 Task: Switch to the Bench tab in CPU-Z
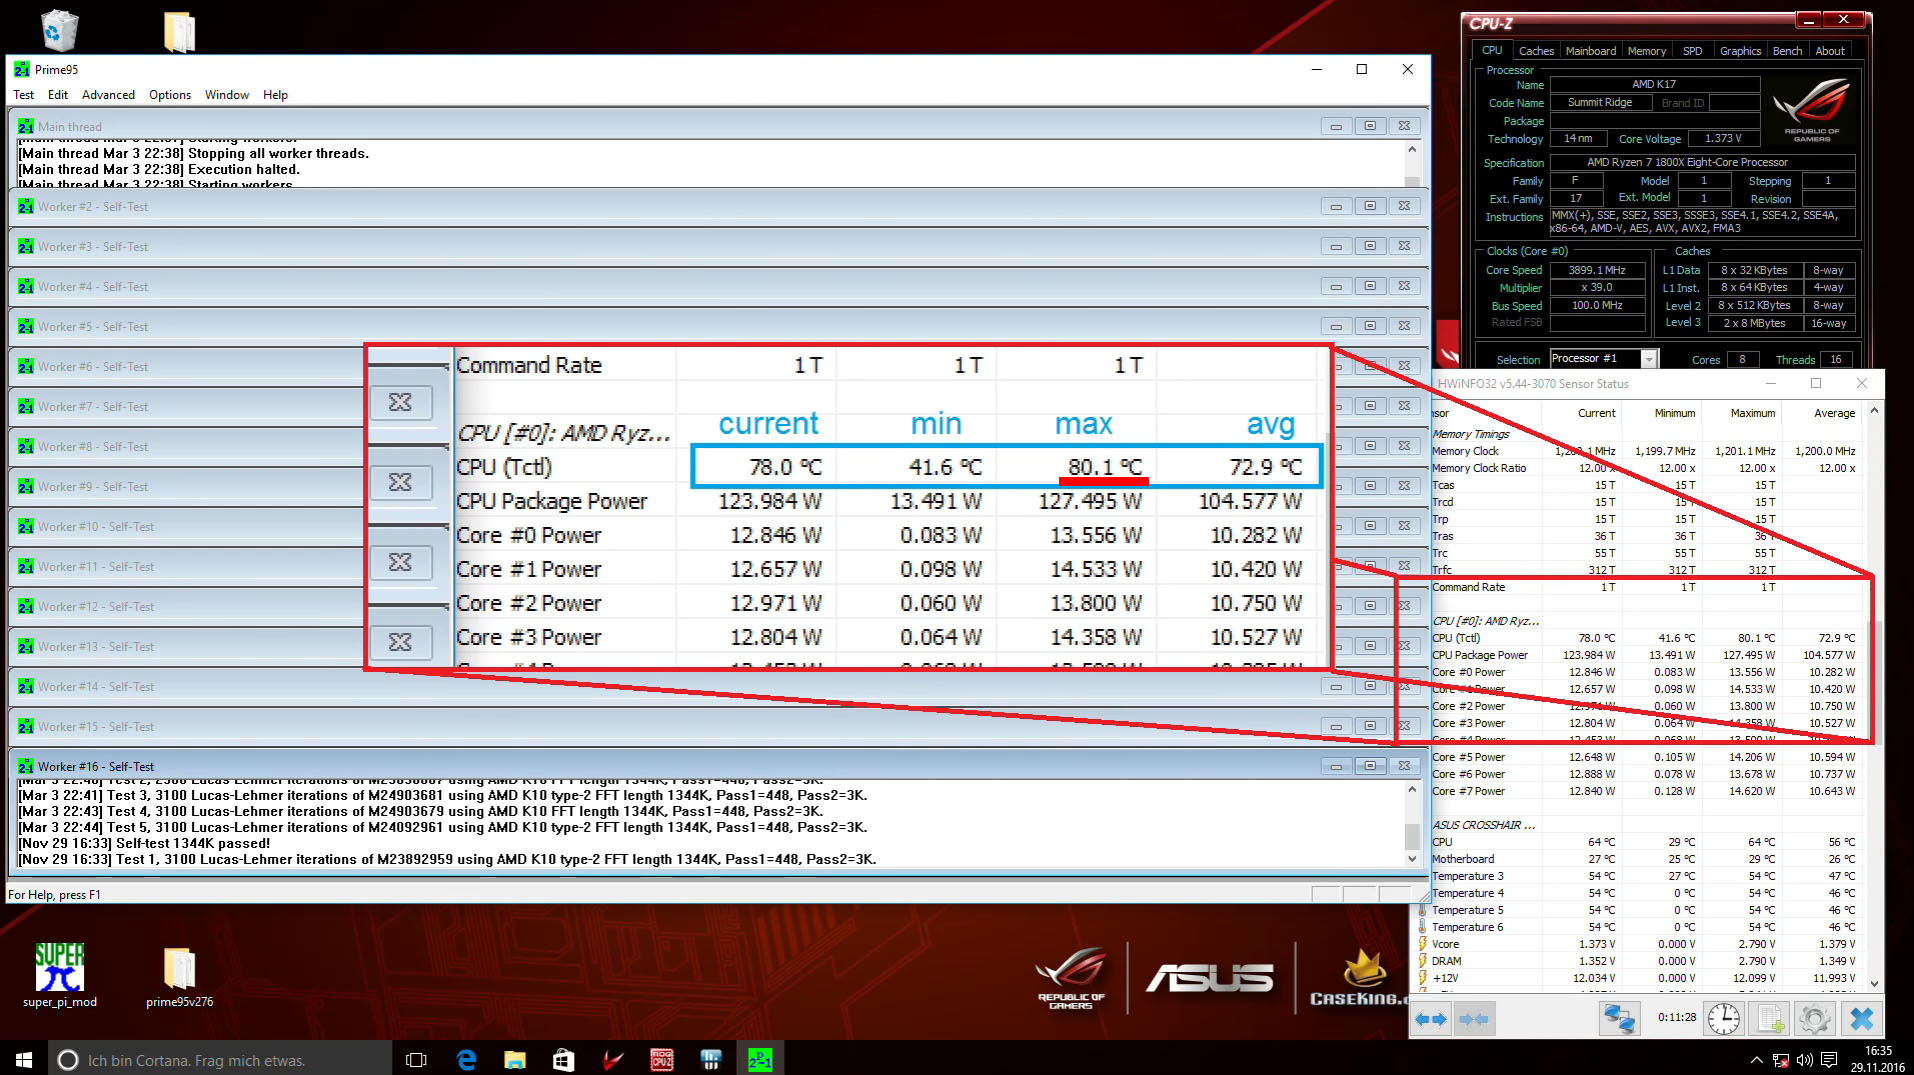[x=1787, y=51]
